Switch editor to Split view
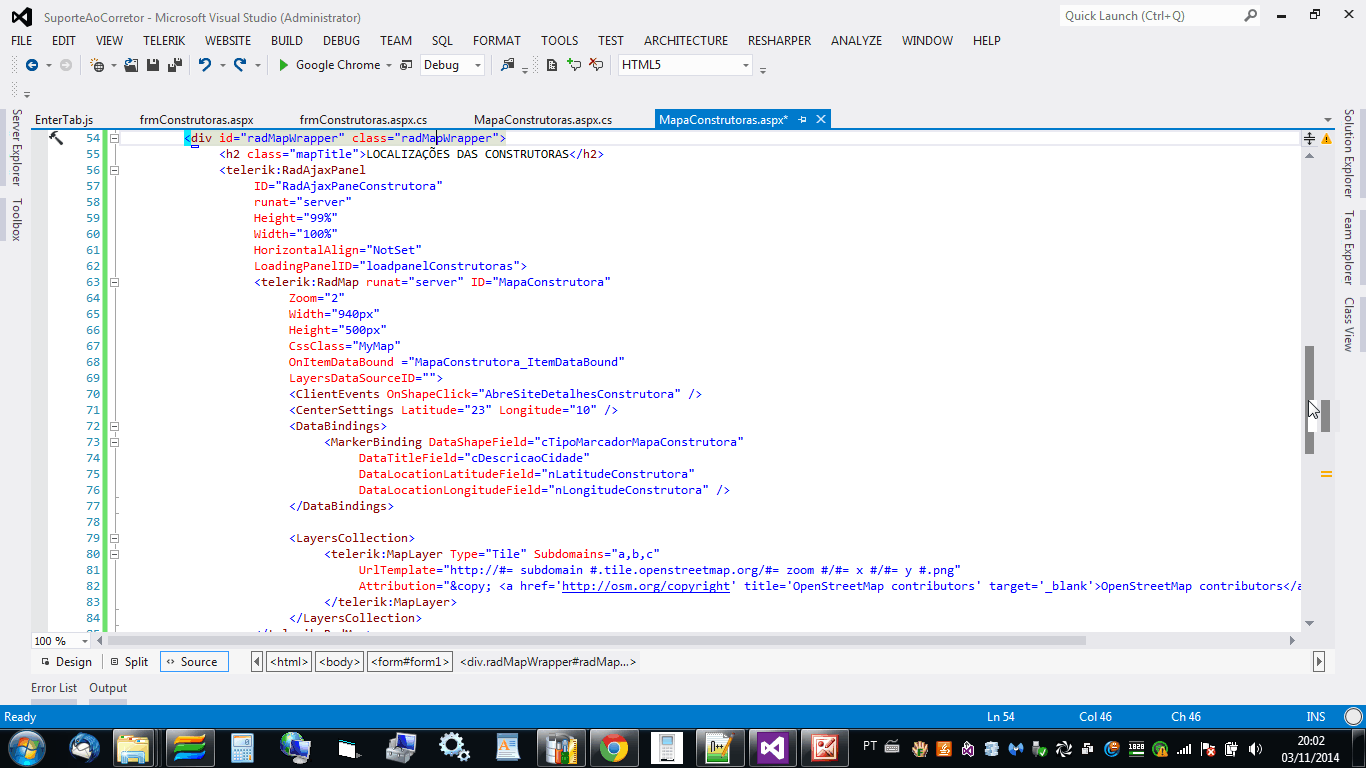 pyautogui.click(x=129, y=662)
